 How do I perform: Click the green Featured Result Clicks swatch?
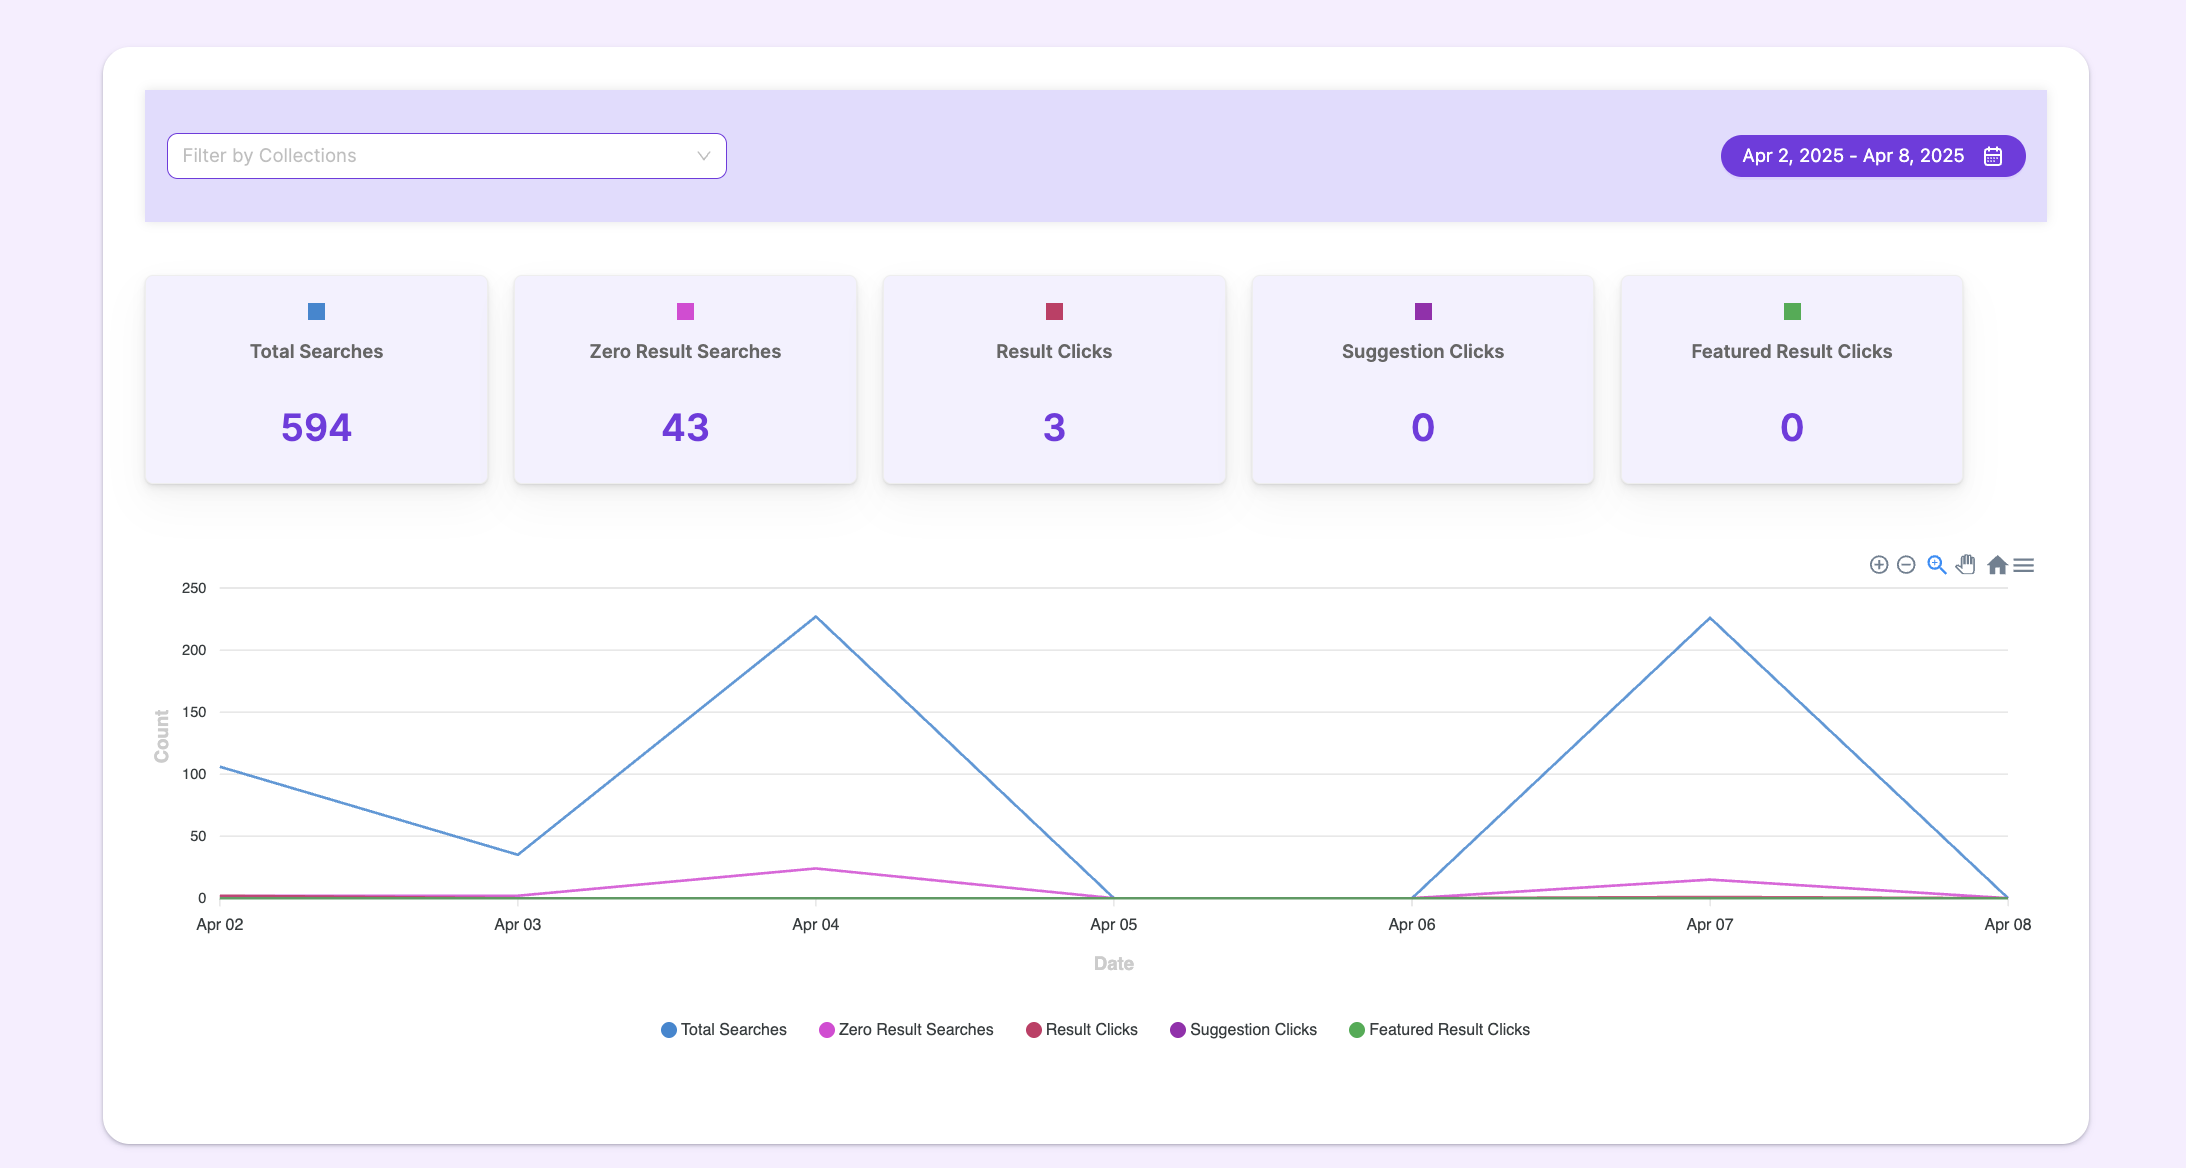[x=1792, y=312]
